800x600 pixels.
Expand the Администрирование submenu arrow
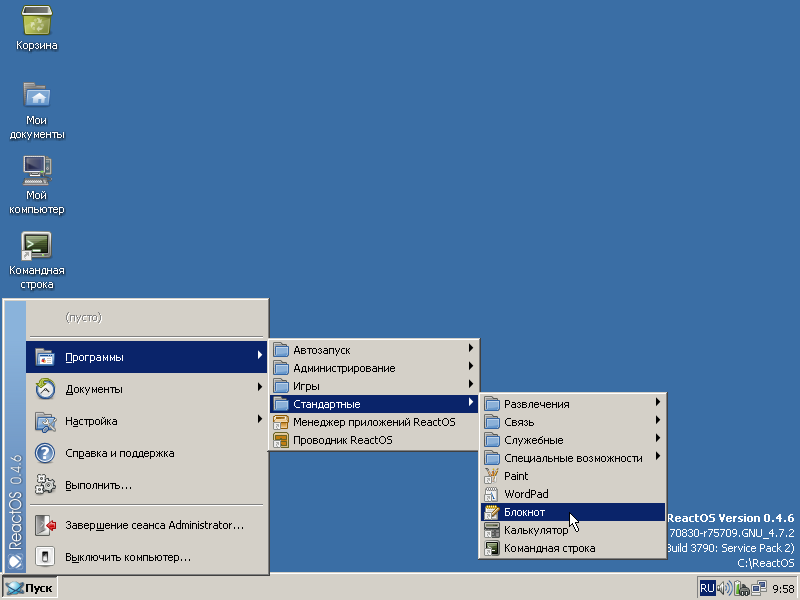pos(470,366)
